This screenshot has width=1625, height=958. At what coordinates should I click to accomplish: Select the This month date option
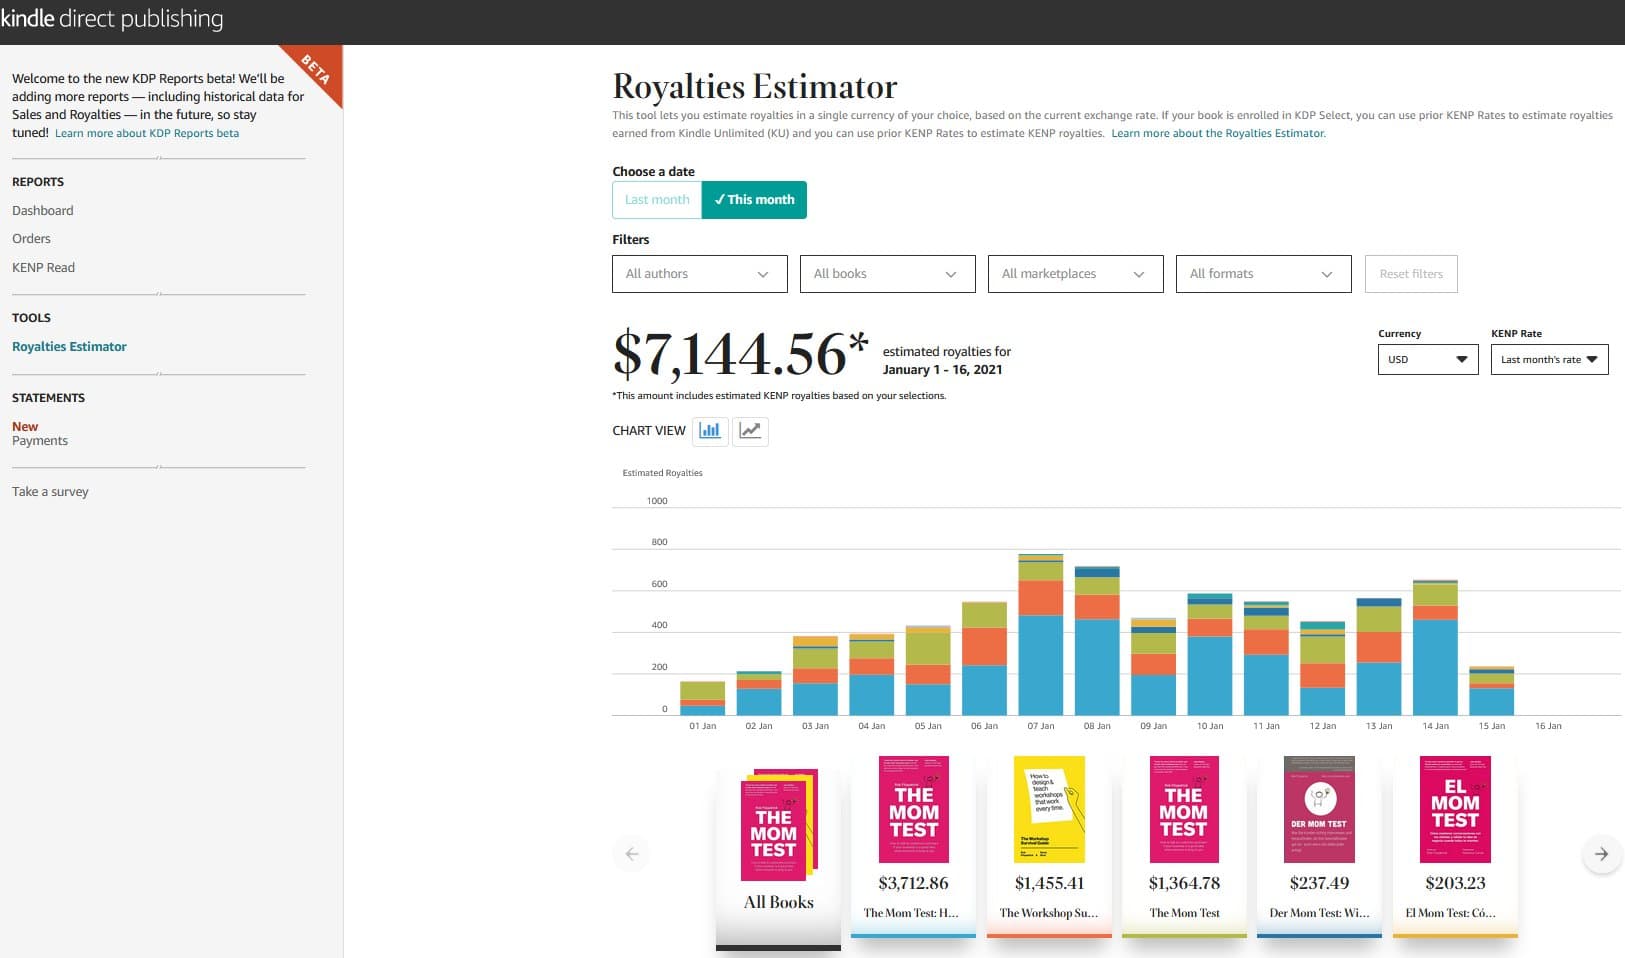[x=755, y=199]
